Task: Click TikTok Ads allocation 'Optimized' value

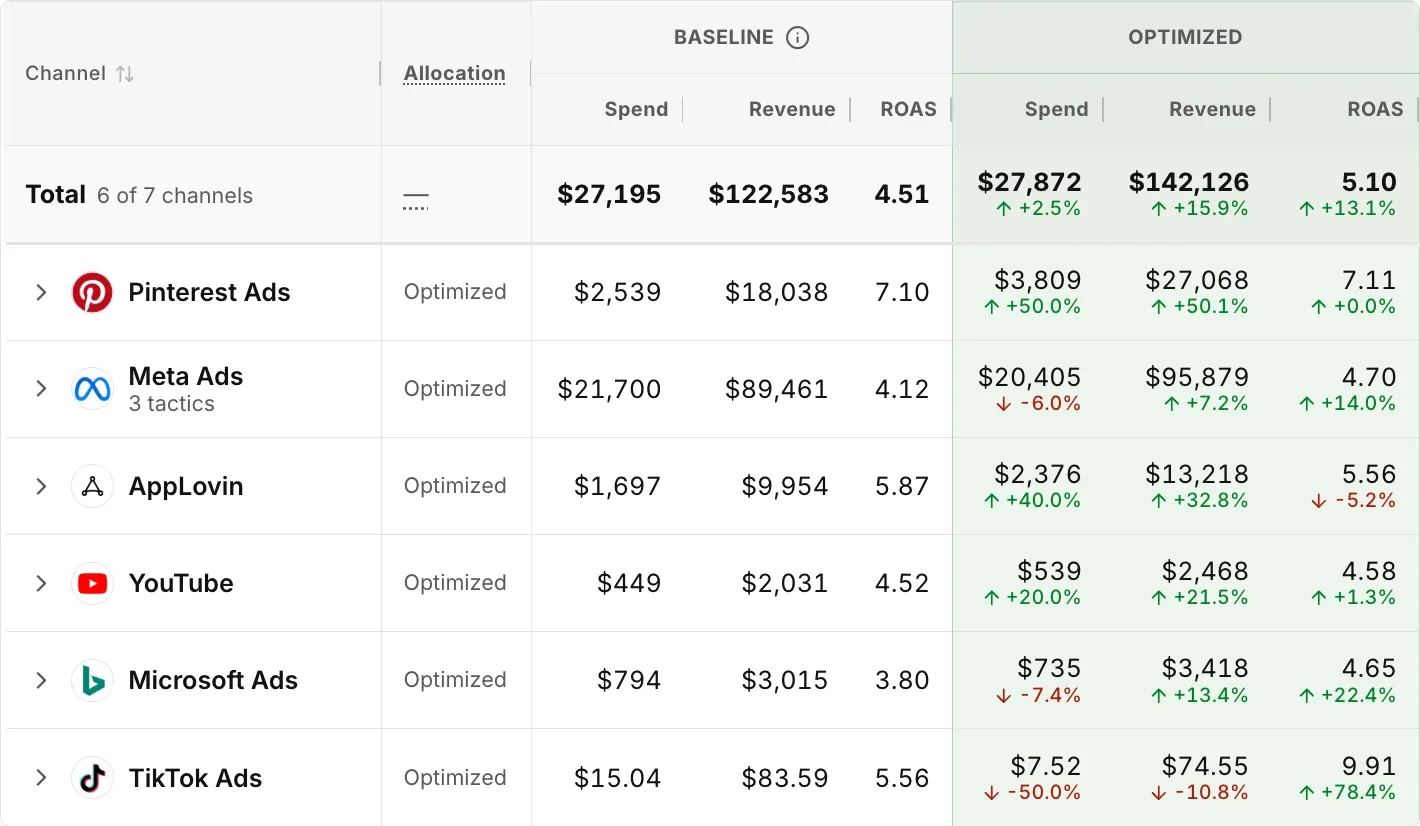Action: pos(455,778)
